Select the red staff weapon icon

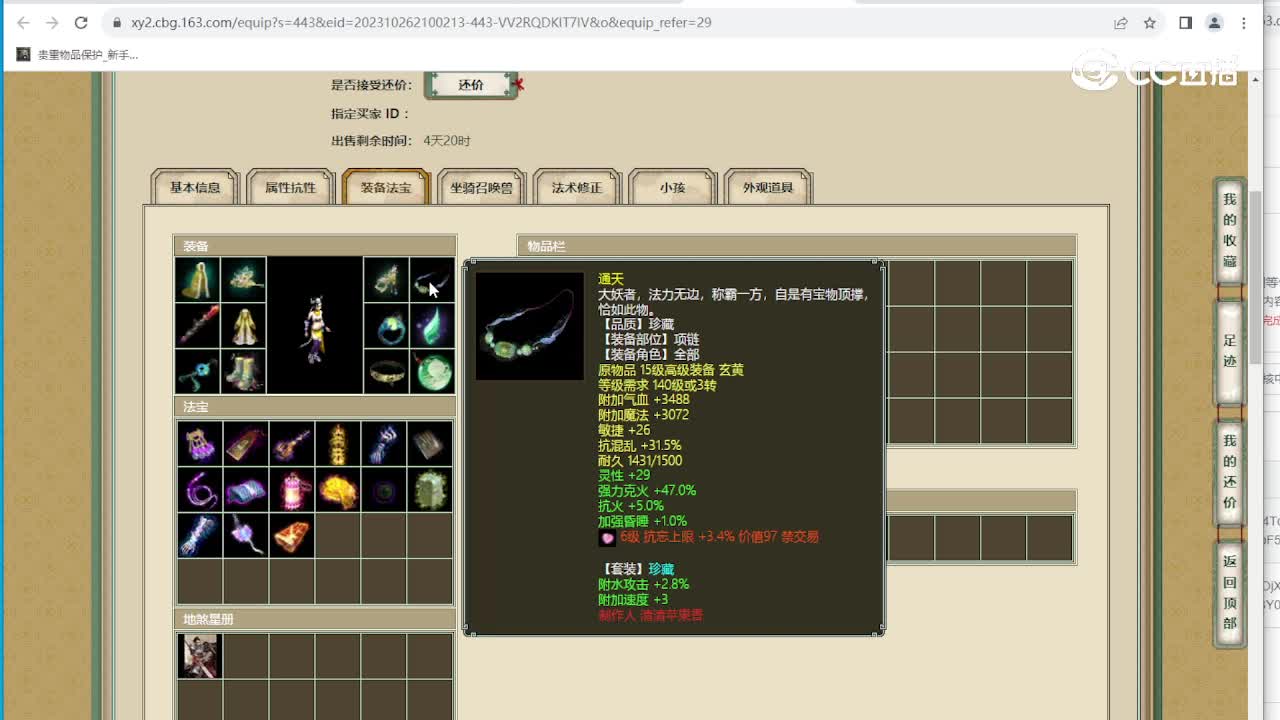[x=198, y=326]
